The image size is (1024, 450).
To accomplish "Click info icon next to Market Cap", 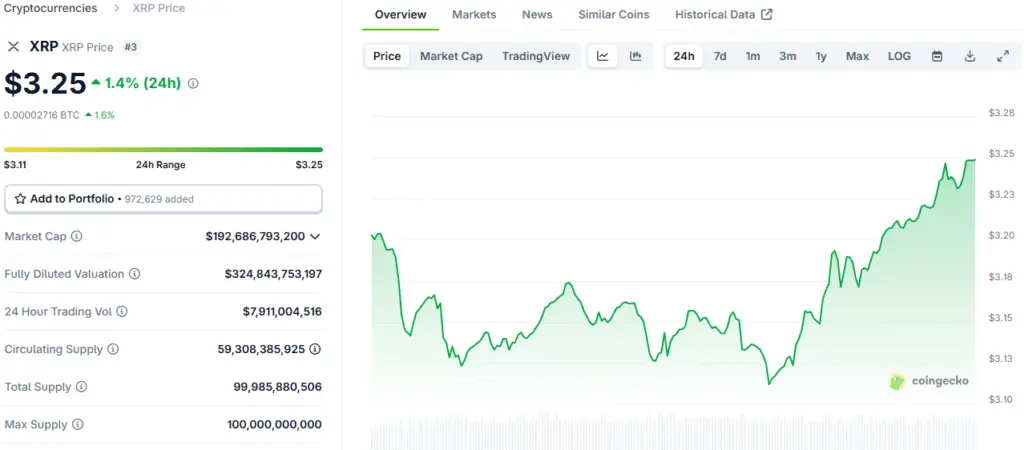I will click(77, 237).
